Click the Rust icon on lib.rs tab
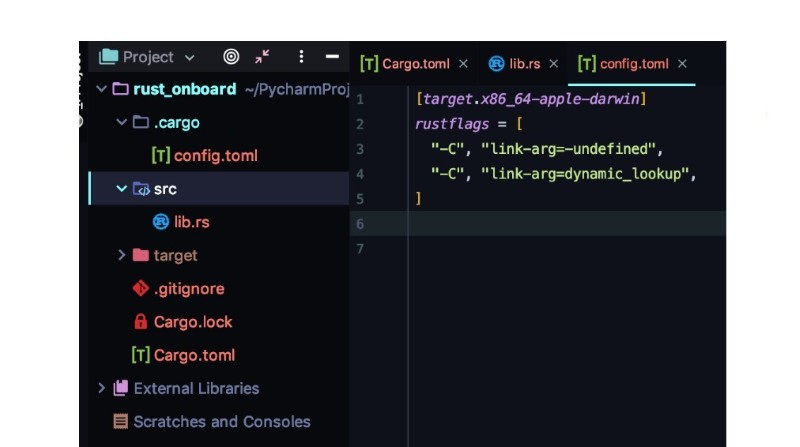 [x=496, y=64]
